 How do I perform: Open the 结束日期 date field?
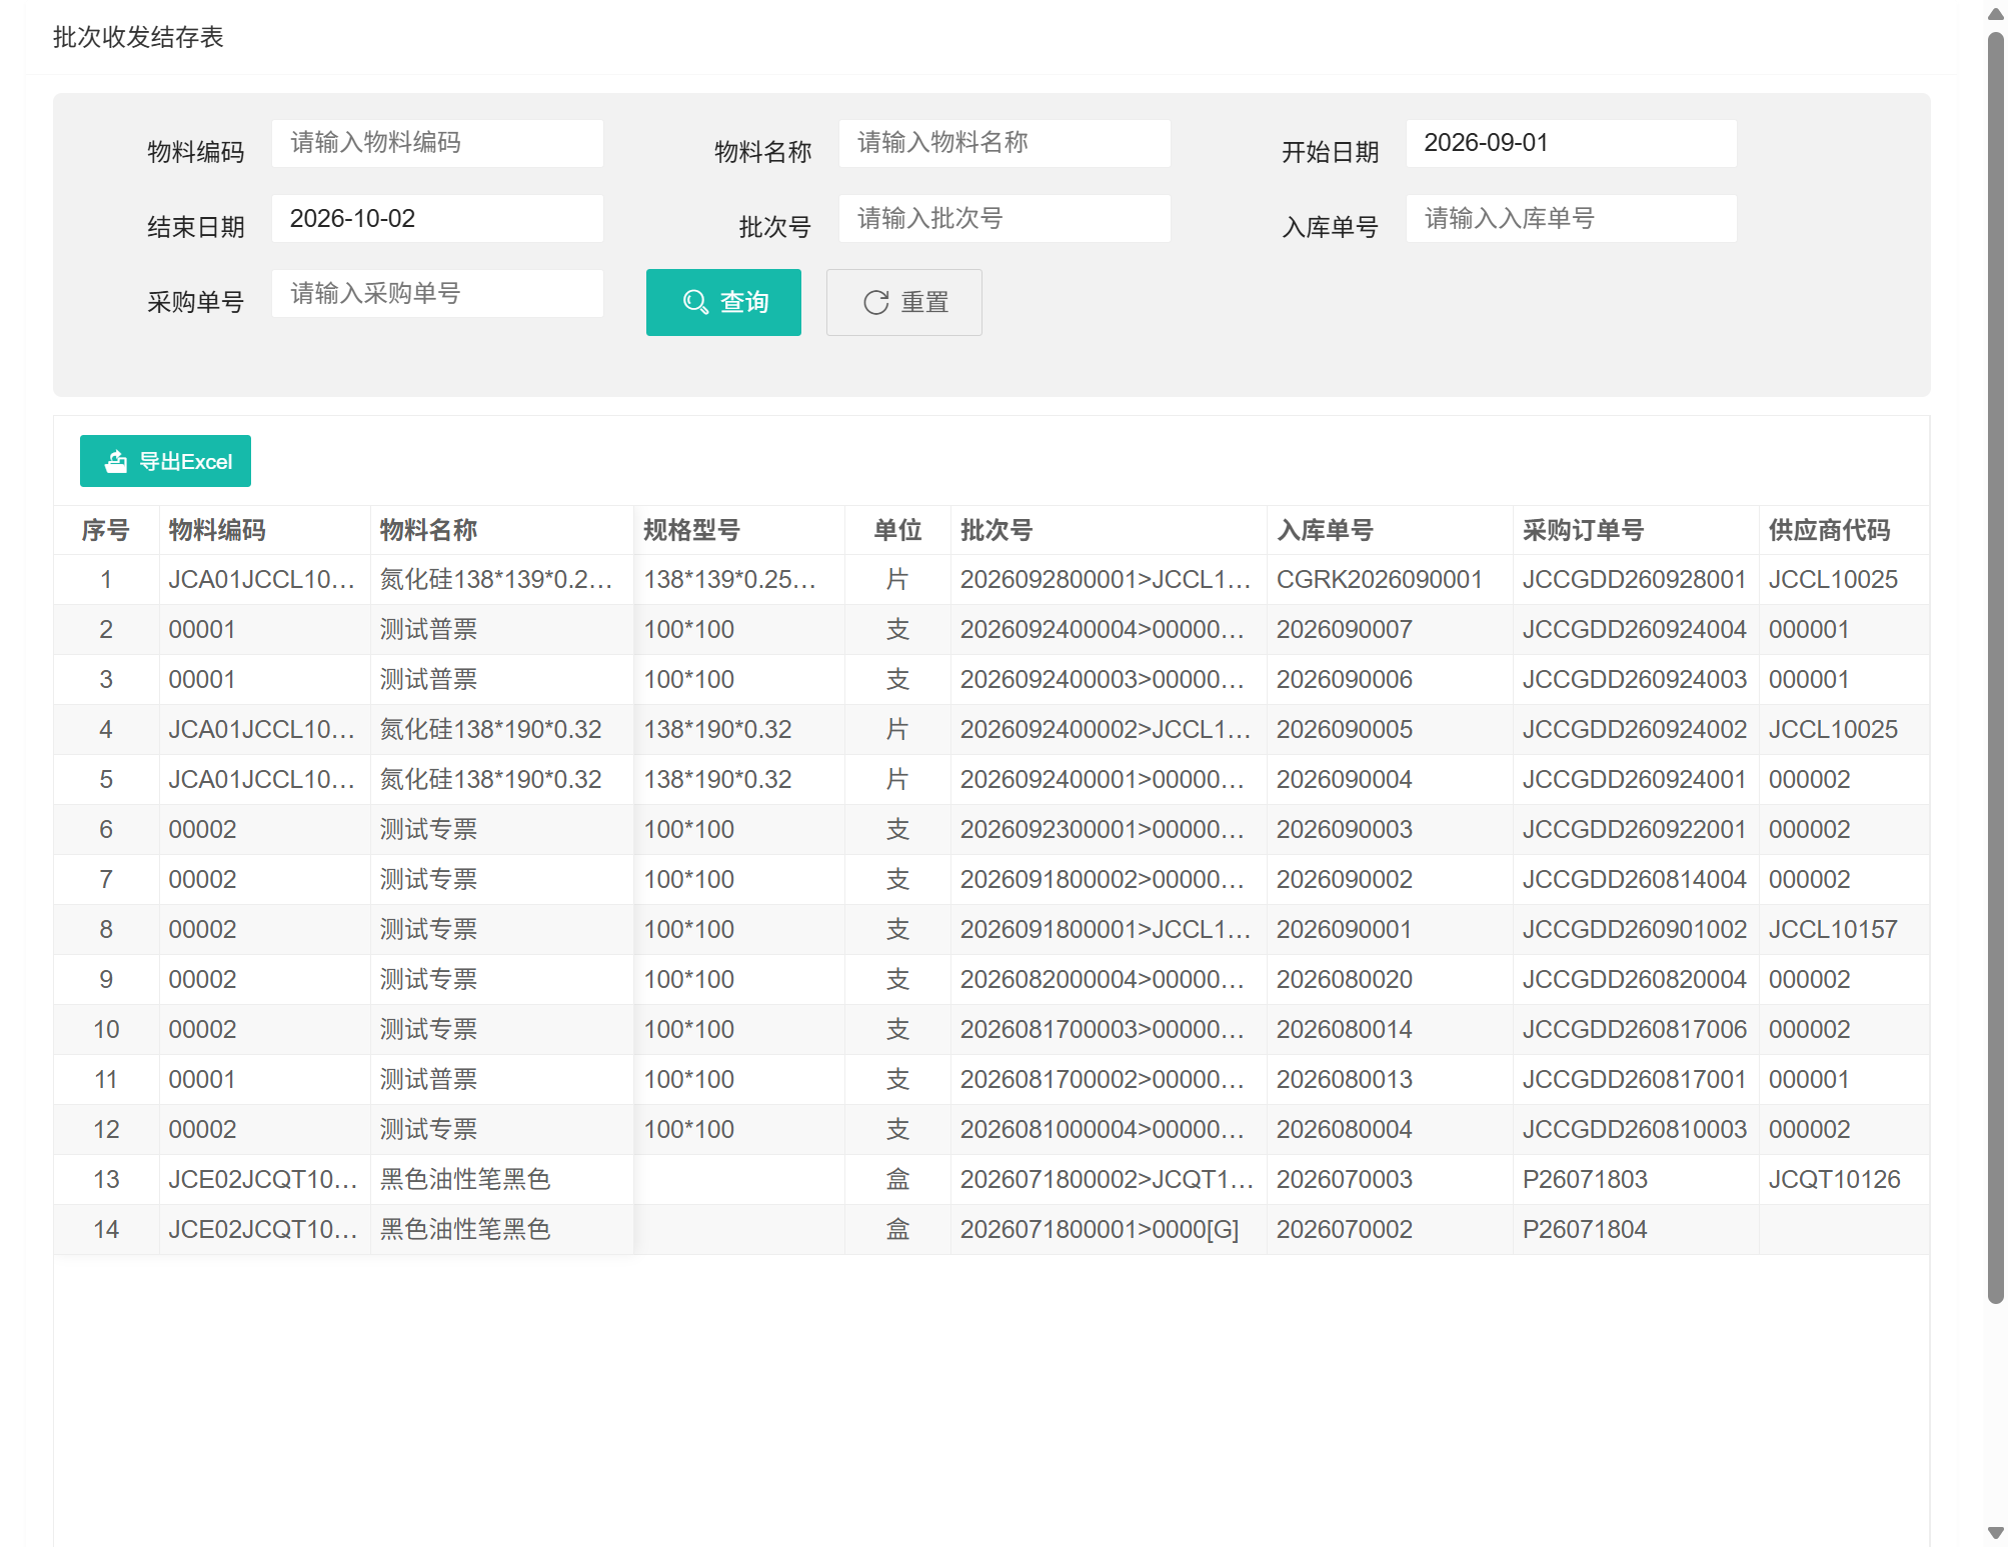point(437,219)
